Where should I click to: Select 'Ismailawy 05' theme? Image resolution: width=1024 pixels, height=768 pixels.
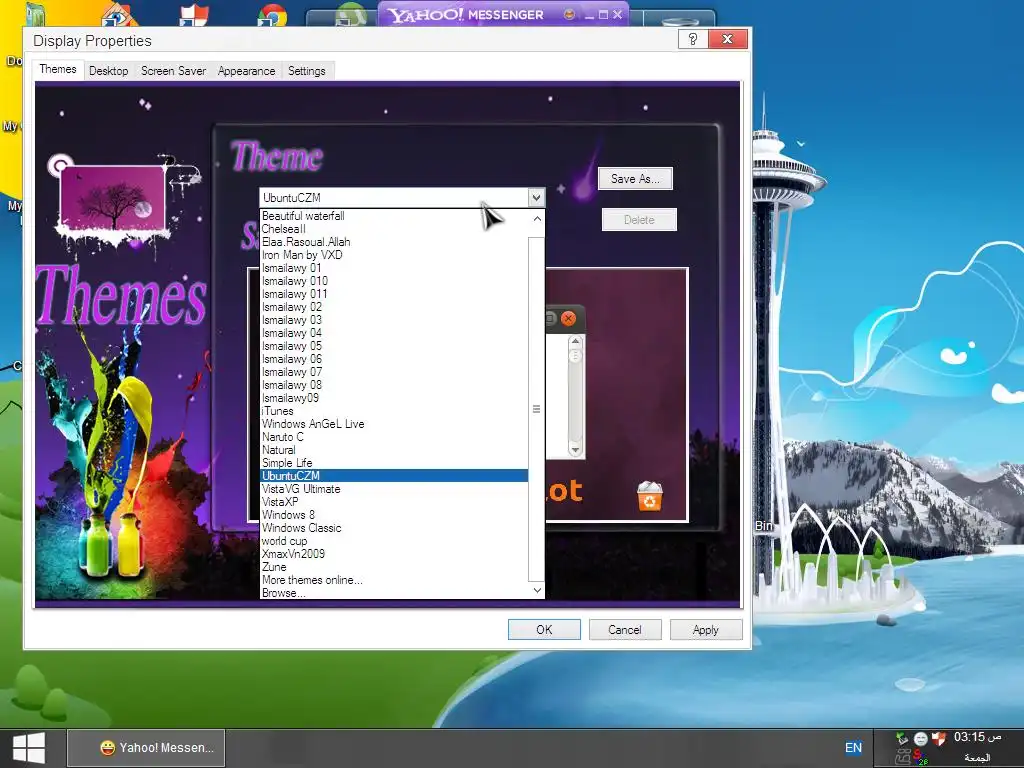394,346
